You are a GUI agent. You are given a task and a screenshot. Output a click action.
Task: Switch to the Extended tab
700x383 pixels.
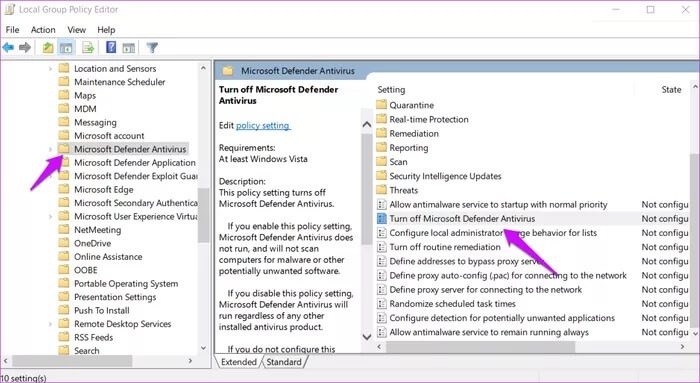[x=239, y=362]
